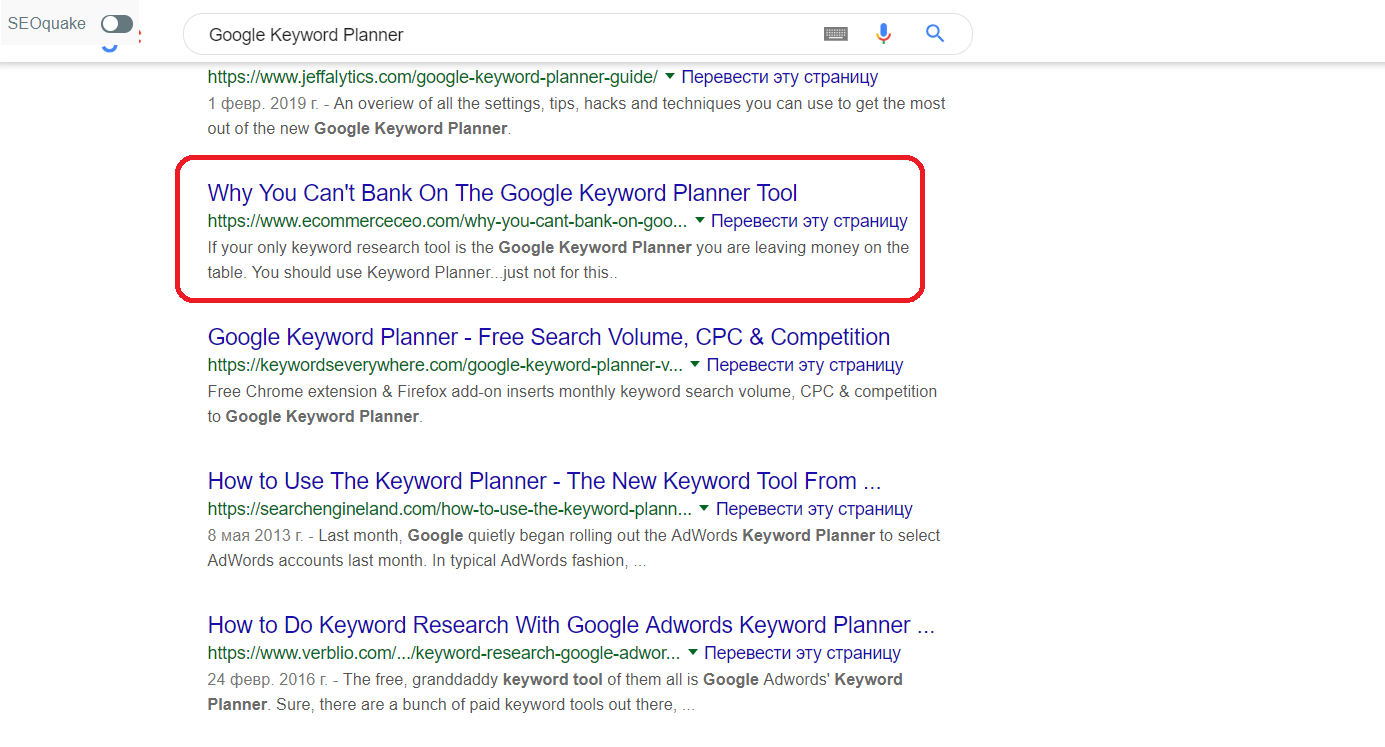Viewport: 1385px width, 747px height.
Task: Open "How to Use The Keyword Planner" result
Action: click(544, 481)
